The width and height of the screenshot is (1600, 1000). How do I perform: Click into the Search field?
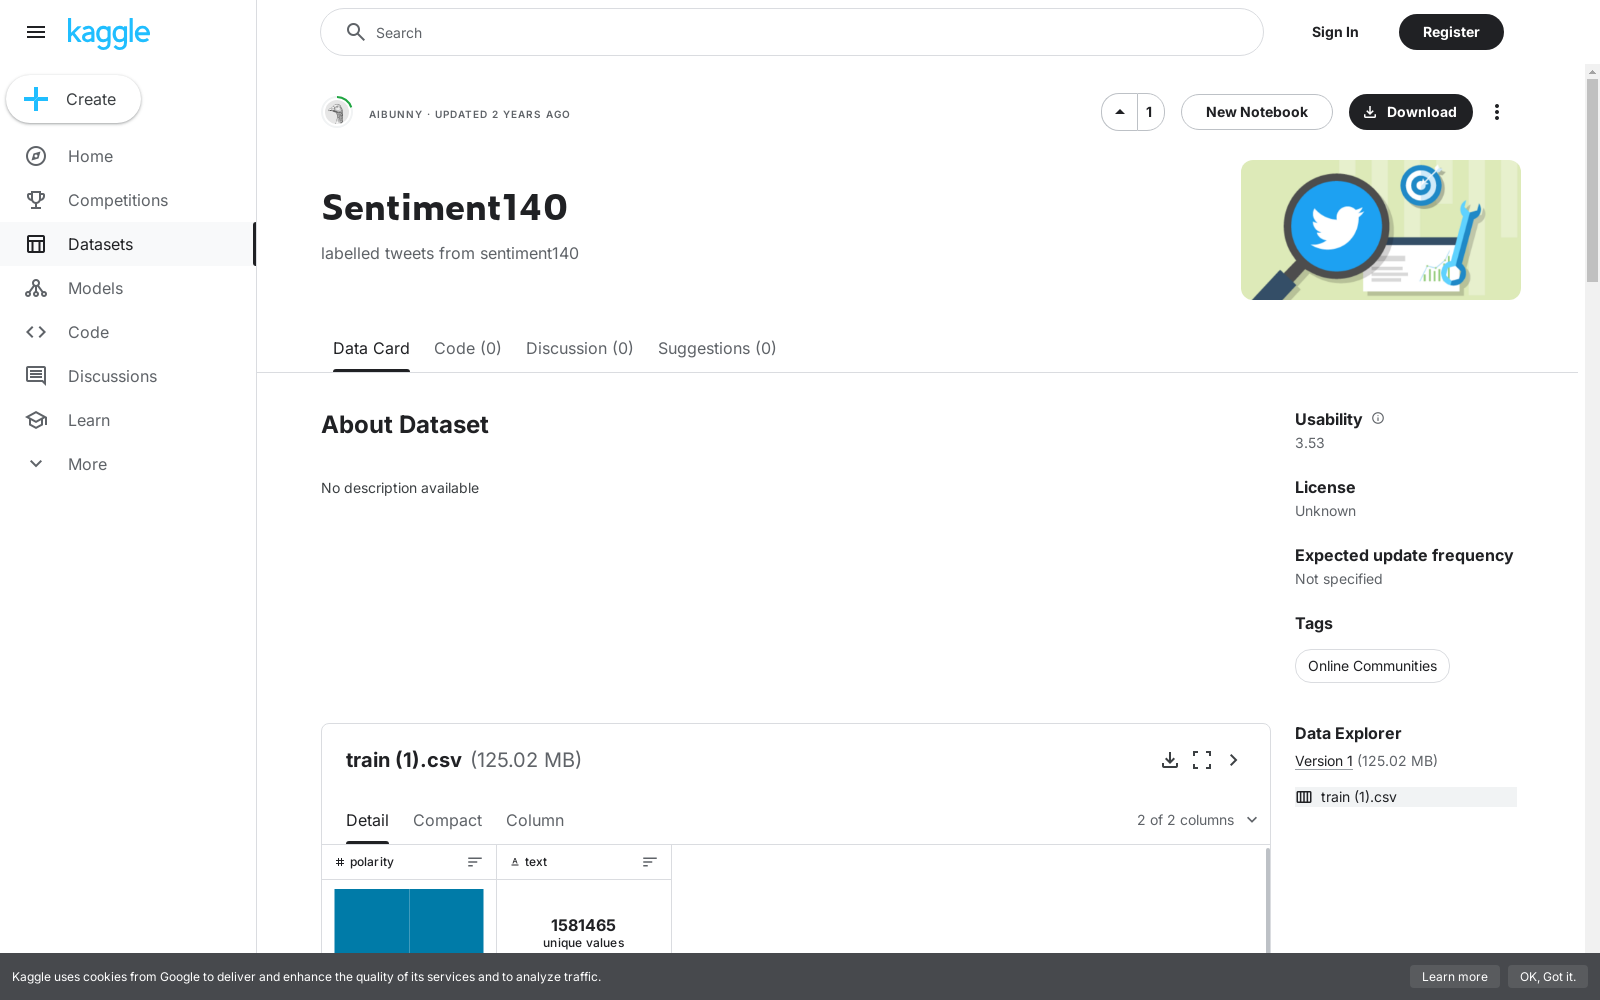click(x=791, y=32)
